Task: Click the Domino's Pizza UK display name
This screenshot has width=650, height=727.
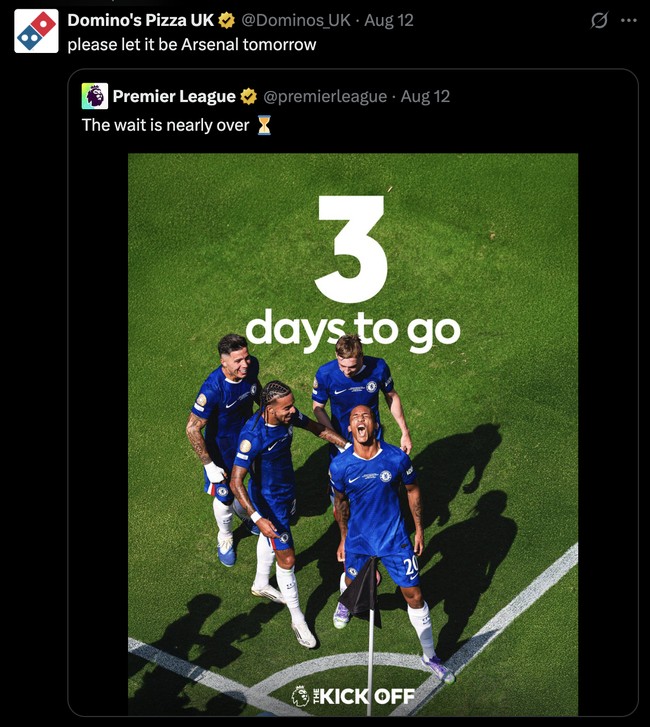Action: coord(140,20)
